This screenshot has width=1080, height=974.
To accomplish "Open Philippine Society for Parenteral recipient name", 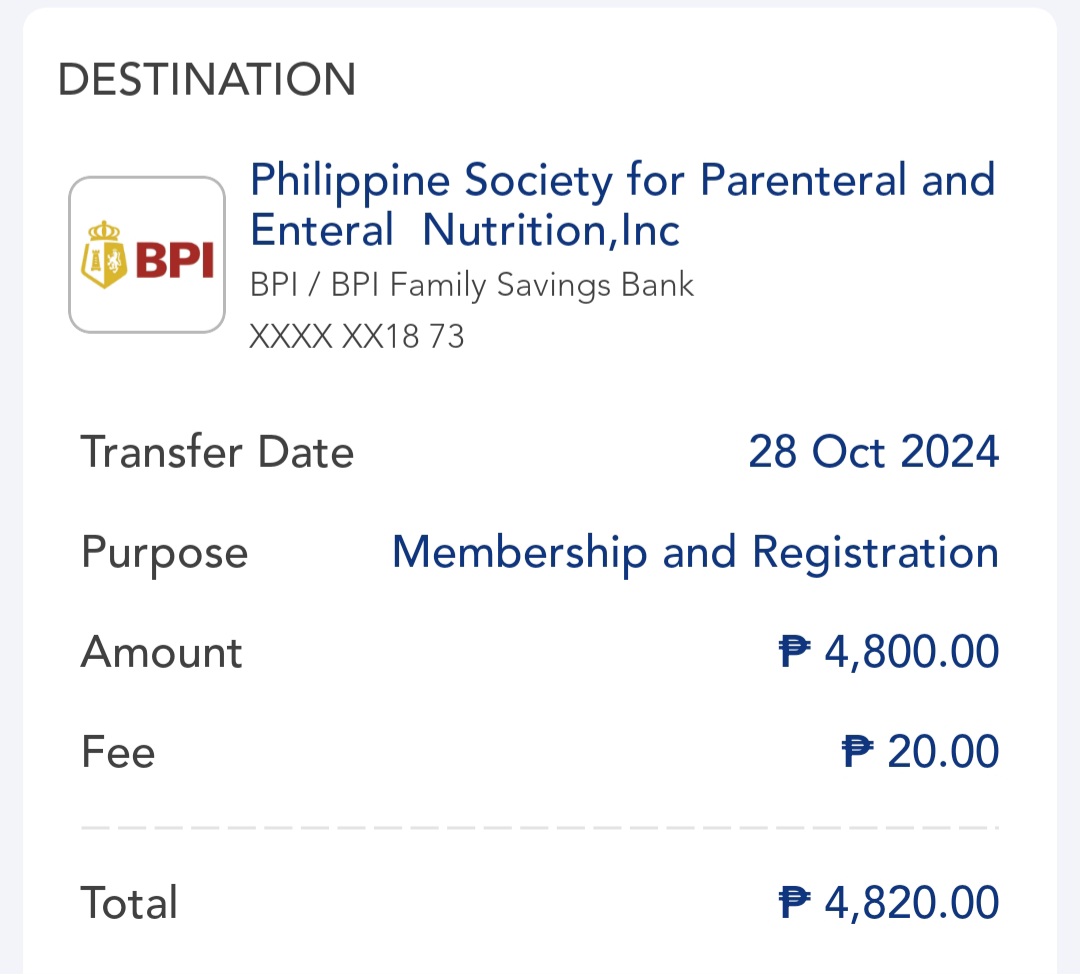I will coord(623,205).
